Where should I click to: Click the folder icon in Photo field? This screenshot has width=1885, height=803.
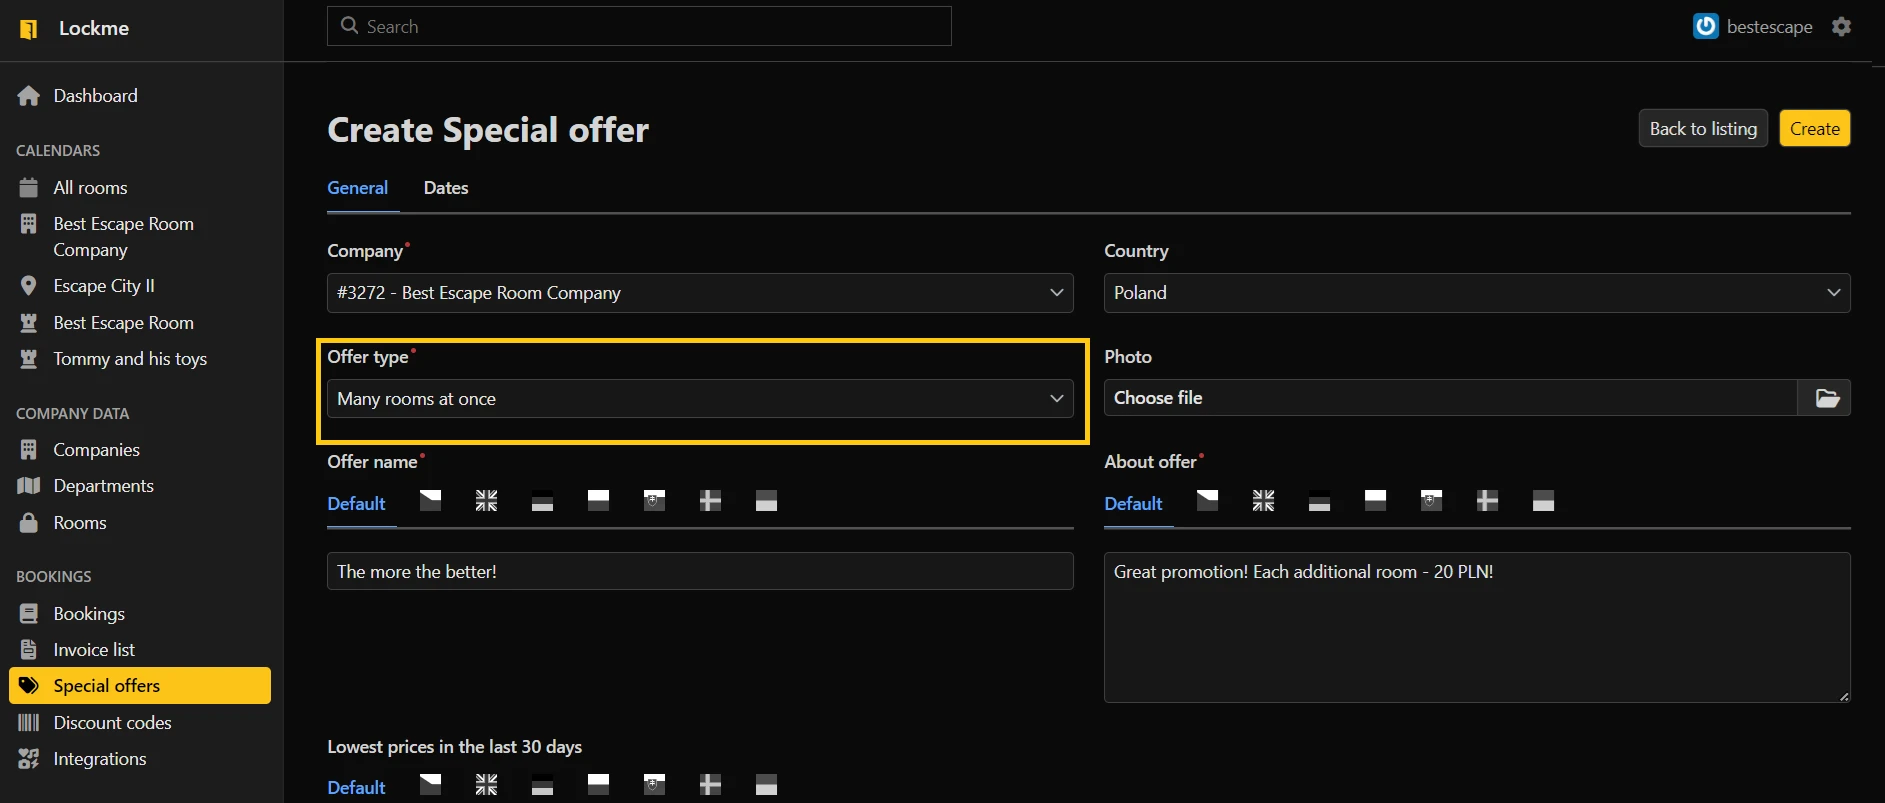pyautogui.click(x=1826, y=398)
